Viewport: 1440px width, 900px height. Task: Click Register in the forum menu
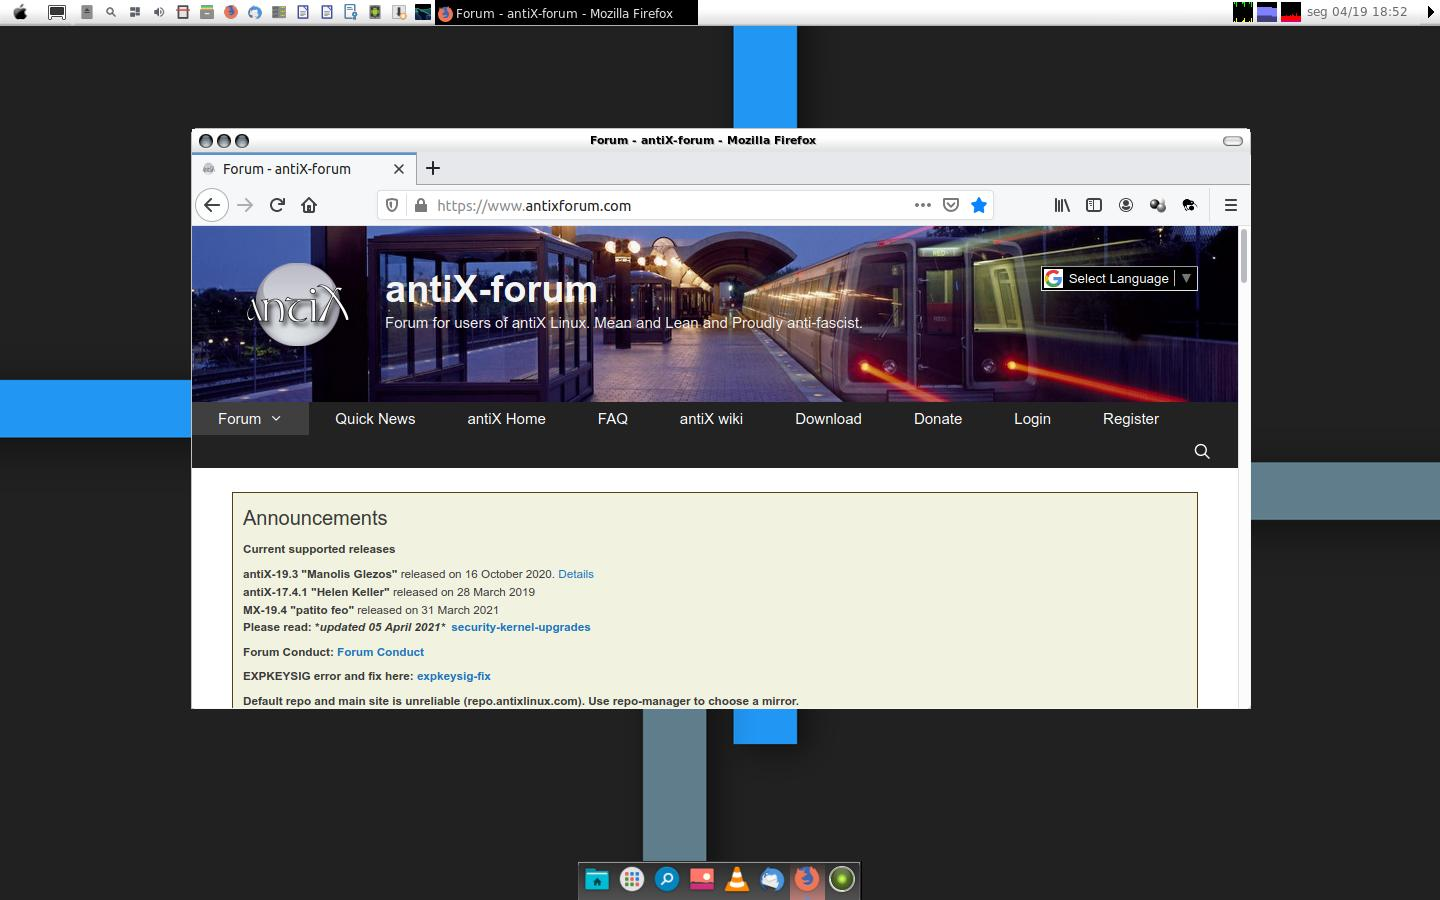coord(1131,419)
